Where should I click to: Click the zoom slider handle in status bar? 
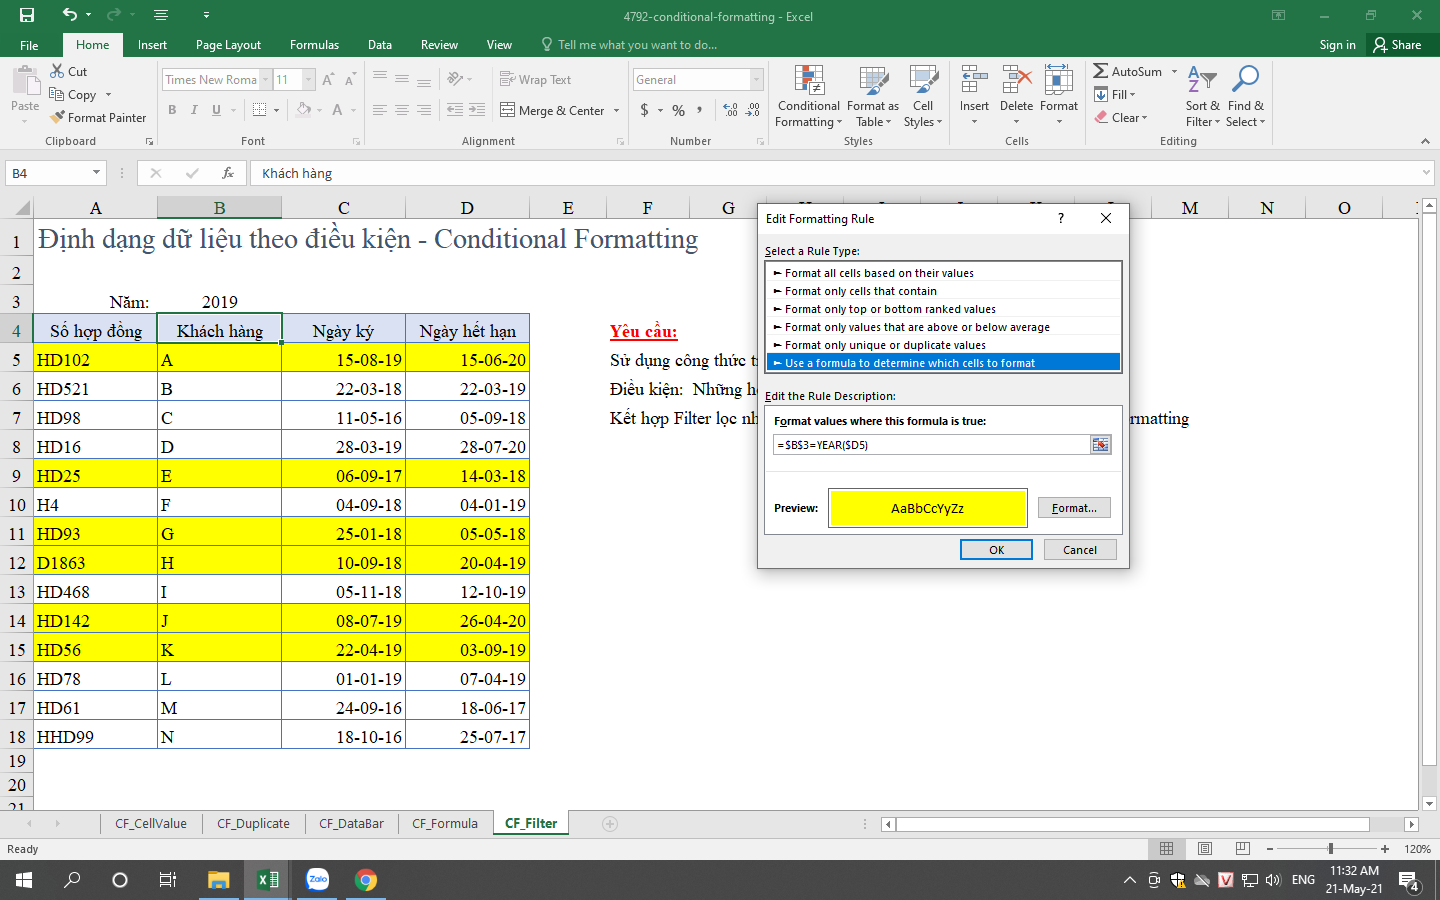click(x=1330, y=849)
